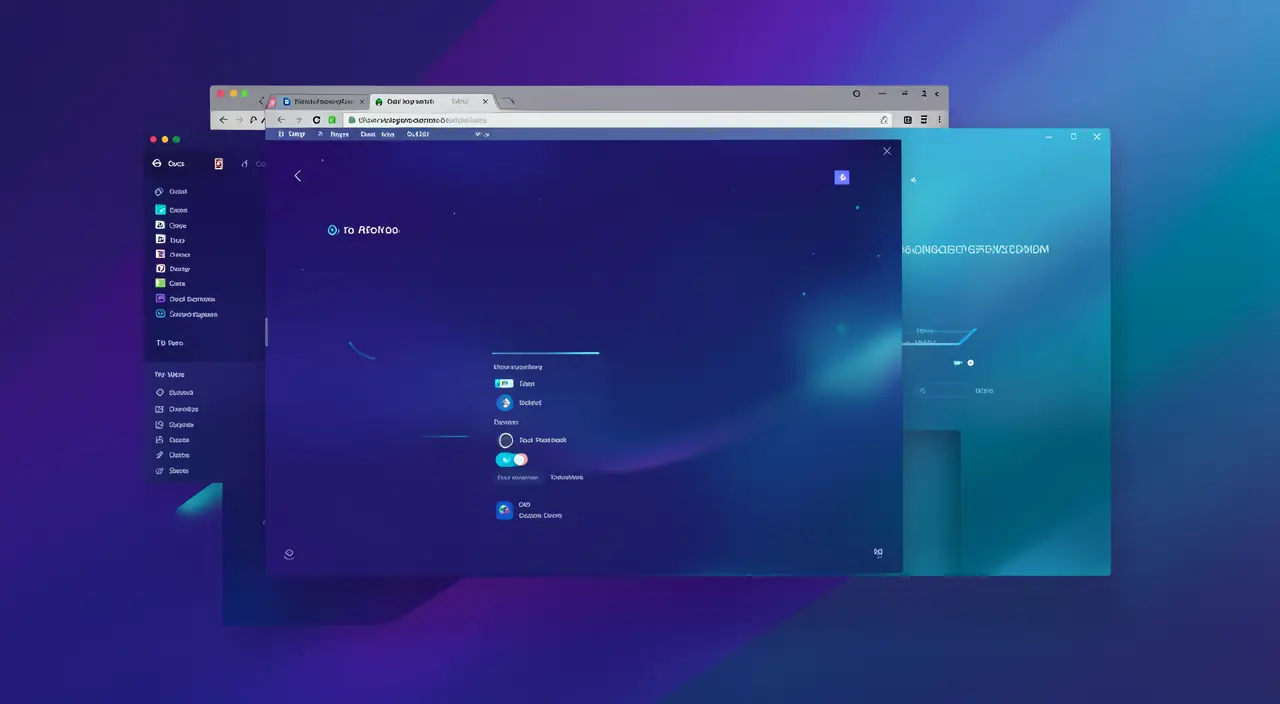This screenshot has height=704, width=1280.
Task: Select the green square icon in left sidebar
Action: click(160, 283)
